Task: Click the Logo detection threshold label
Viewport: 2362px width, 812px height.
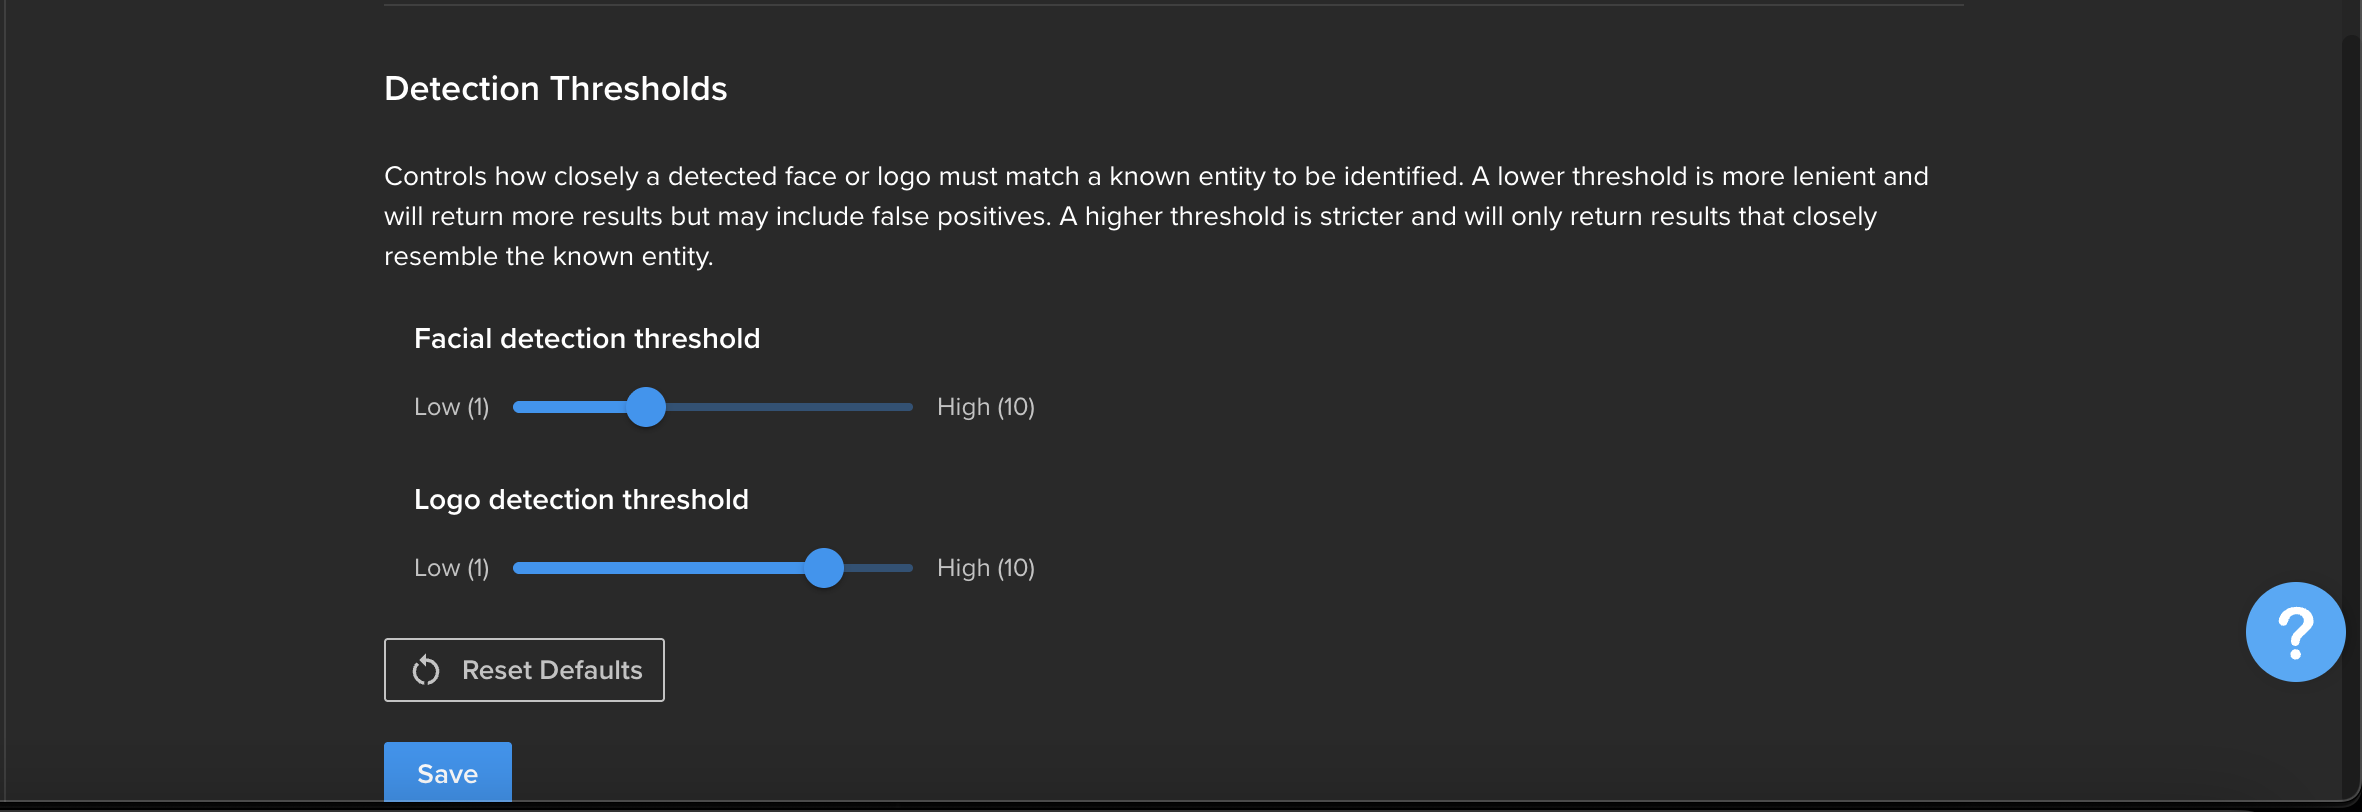Action: pos(581,500)
